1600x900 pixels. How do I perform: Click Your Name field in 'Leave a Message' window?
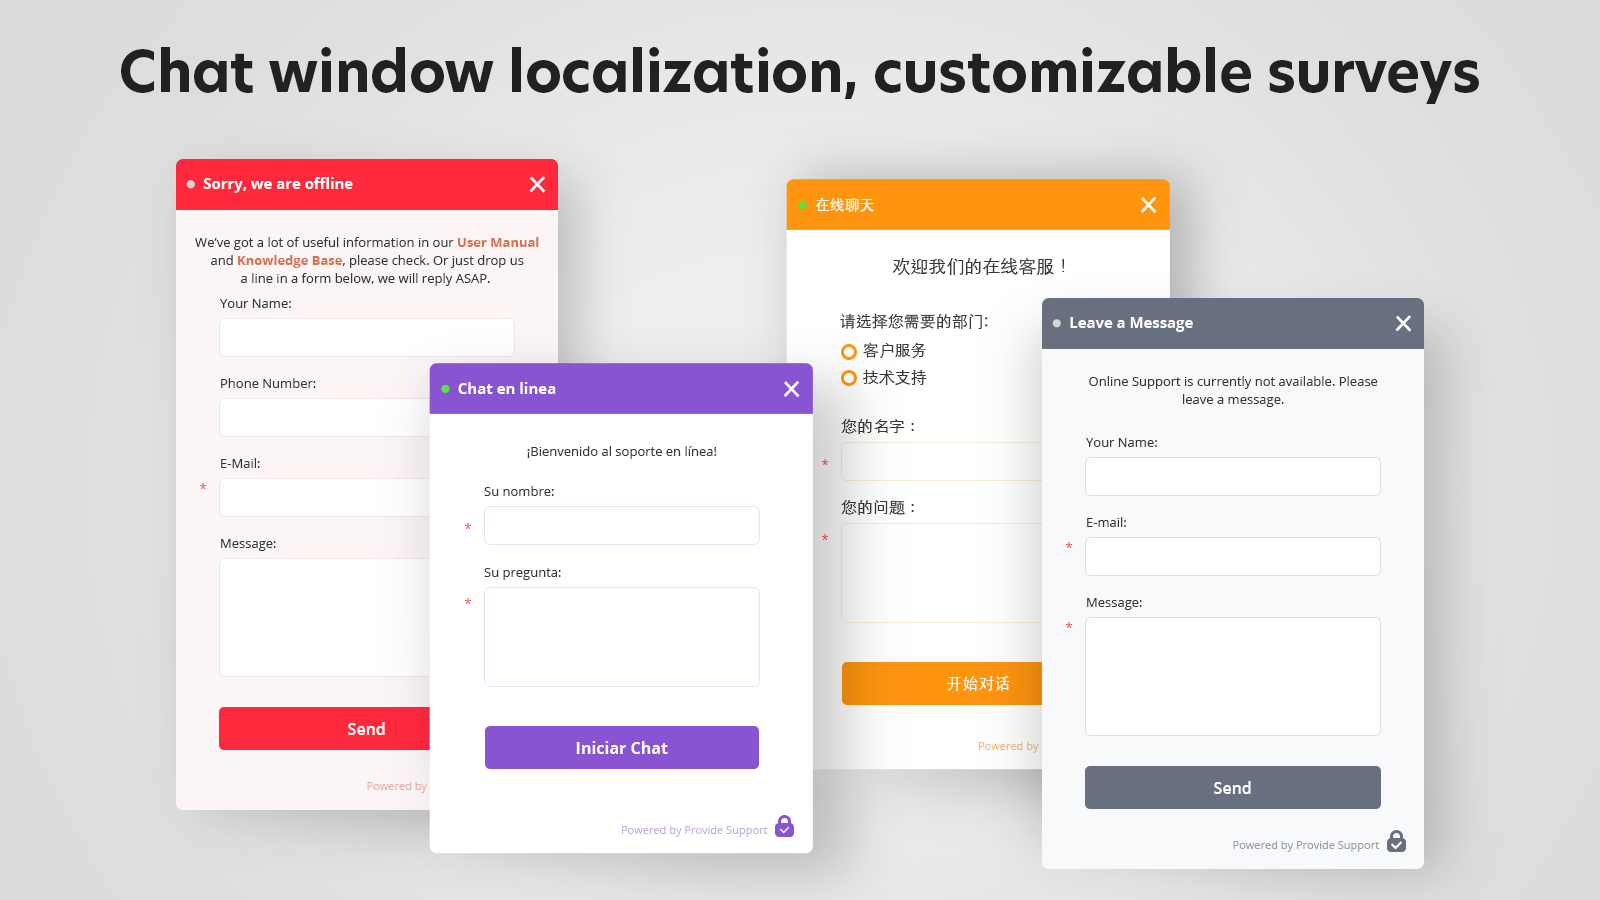pyautogui.click(x=1233, y=476)
